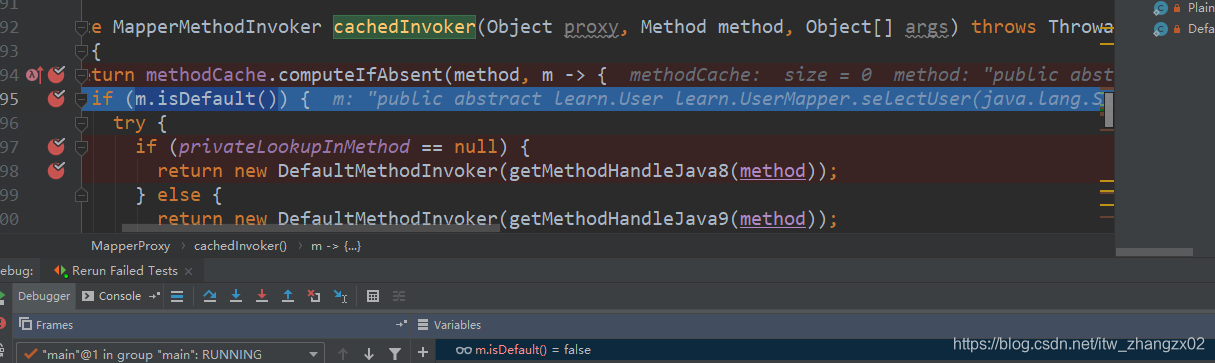Click the restore layout pin beside Console tab
1215x363 pixels.
tap(154, 296)
